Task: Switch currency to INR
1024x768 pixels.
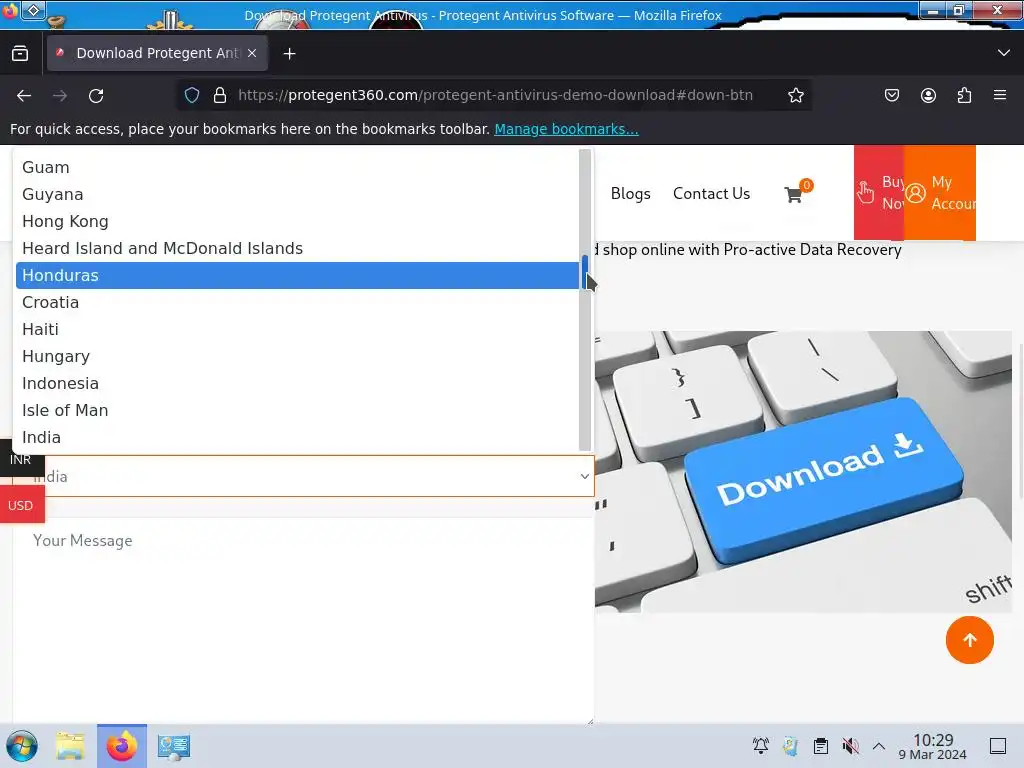Action: [x=20, y=460]
